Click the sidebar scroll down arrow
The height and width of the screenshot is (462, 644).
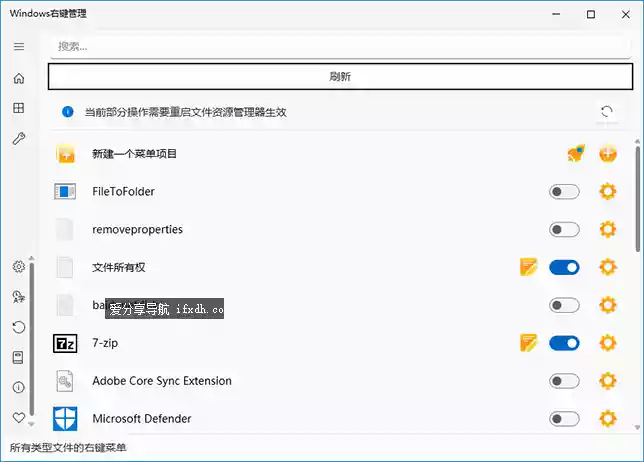pos(32,424)
